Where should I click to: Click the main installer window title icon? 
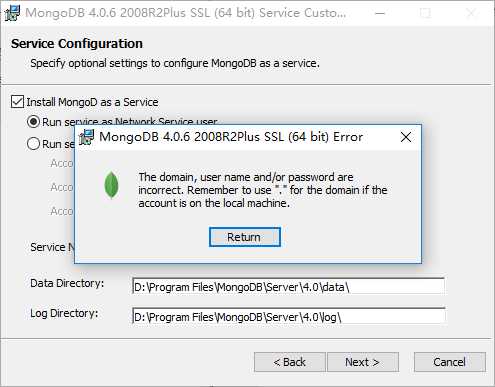(13, 13)
